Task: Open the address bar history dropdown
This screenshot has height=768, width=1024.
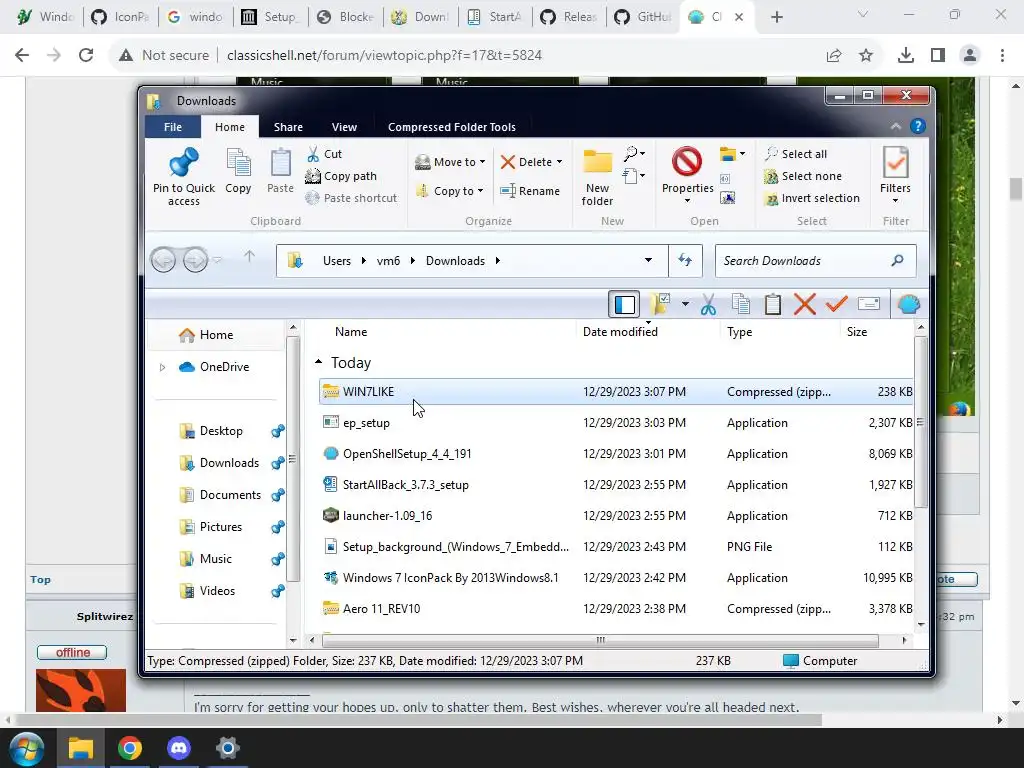Action: [x=648, y=260]
